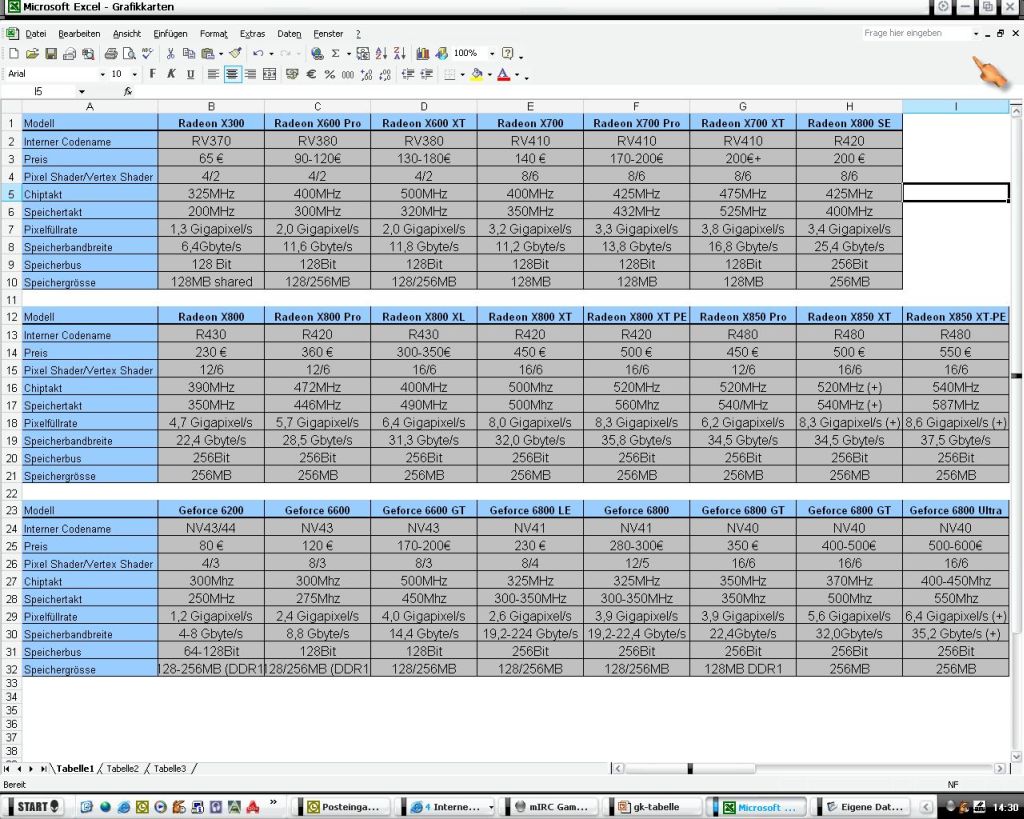This screenshot has width=1024, height=819.
Task: Select column header F
Action: coord(636,106)
